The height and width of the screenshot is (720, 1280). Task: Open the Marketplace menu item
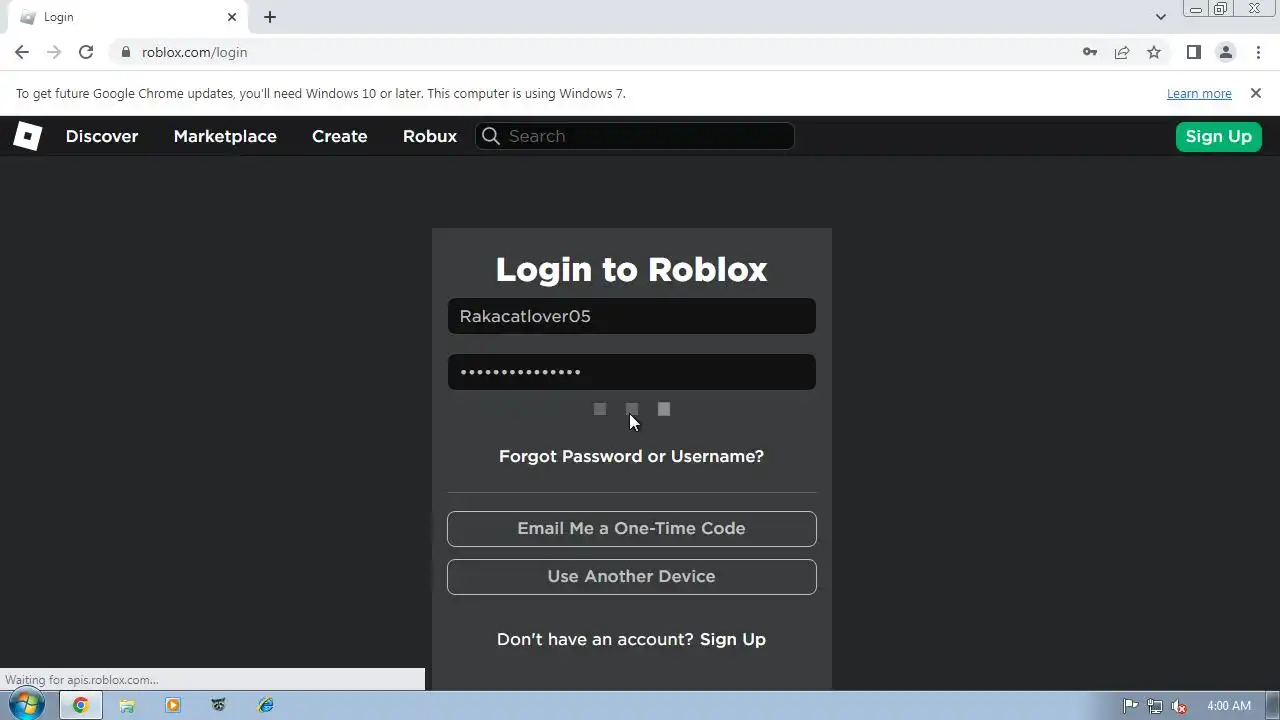[225, 136]
